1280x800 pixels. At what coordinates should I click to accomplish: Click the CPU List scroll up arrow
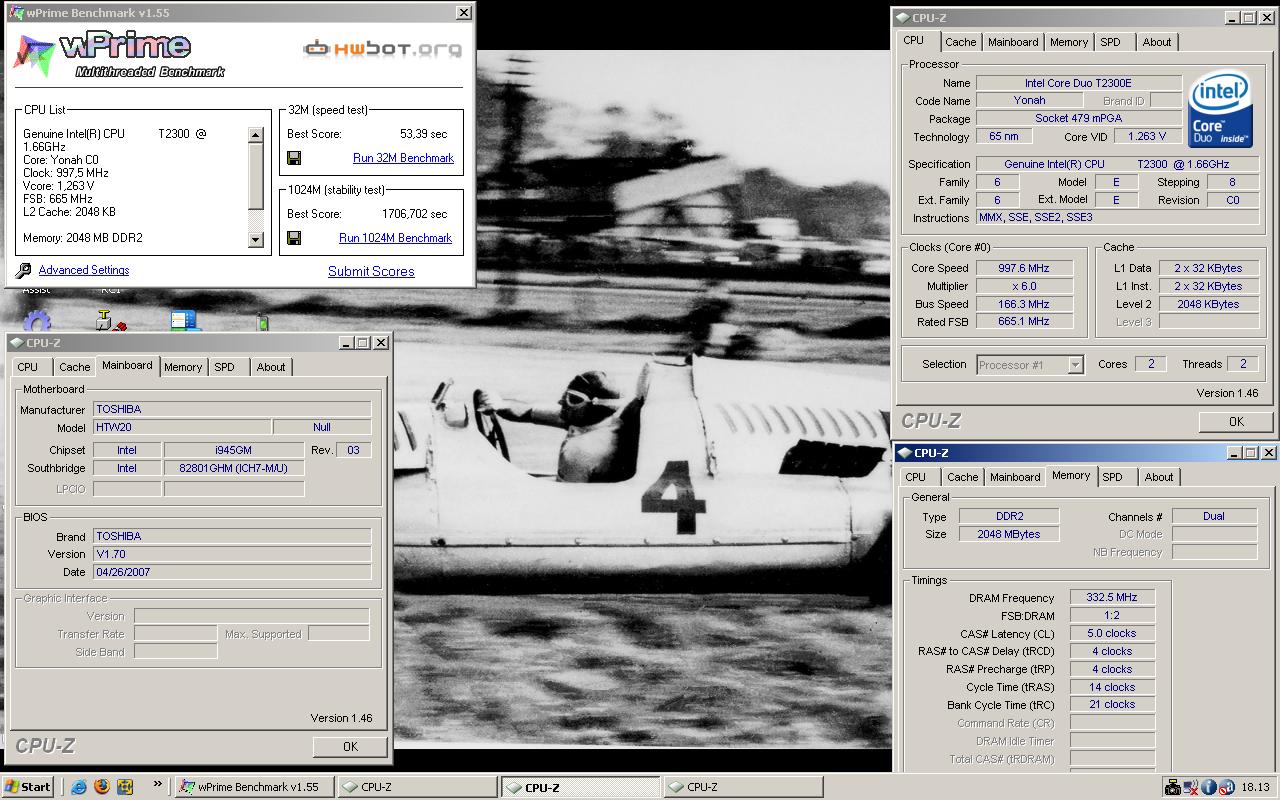coord(255,135)
